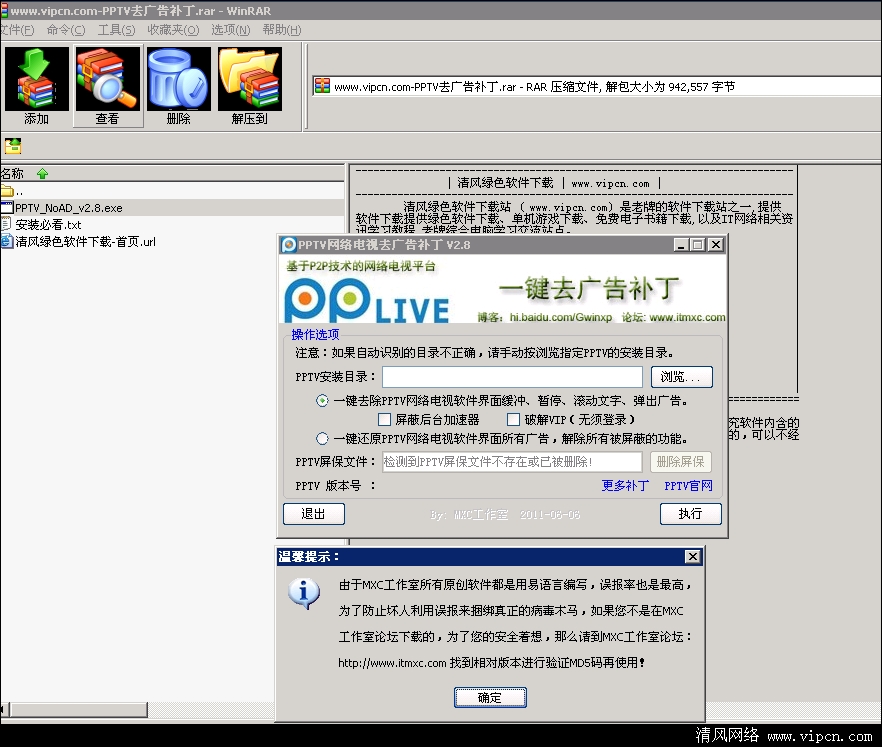
Task: Select the PPTV_NoAD_v2.8.exe file row
Action: (x=172, y=208)
